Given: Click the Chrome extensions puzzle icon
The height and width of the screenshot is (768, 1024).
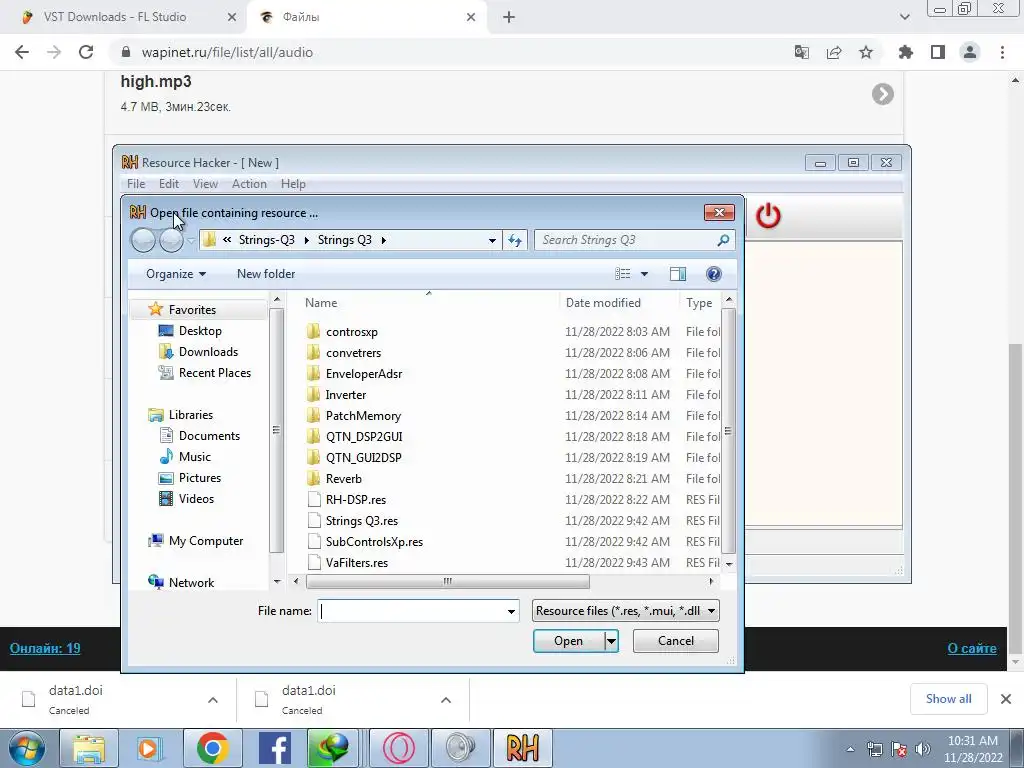Looking at the screenshot, I should click(905, 52).
